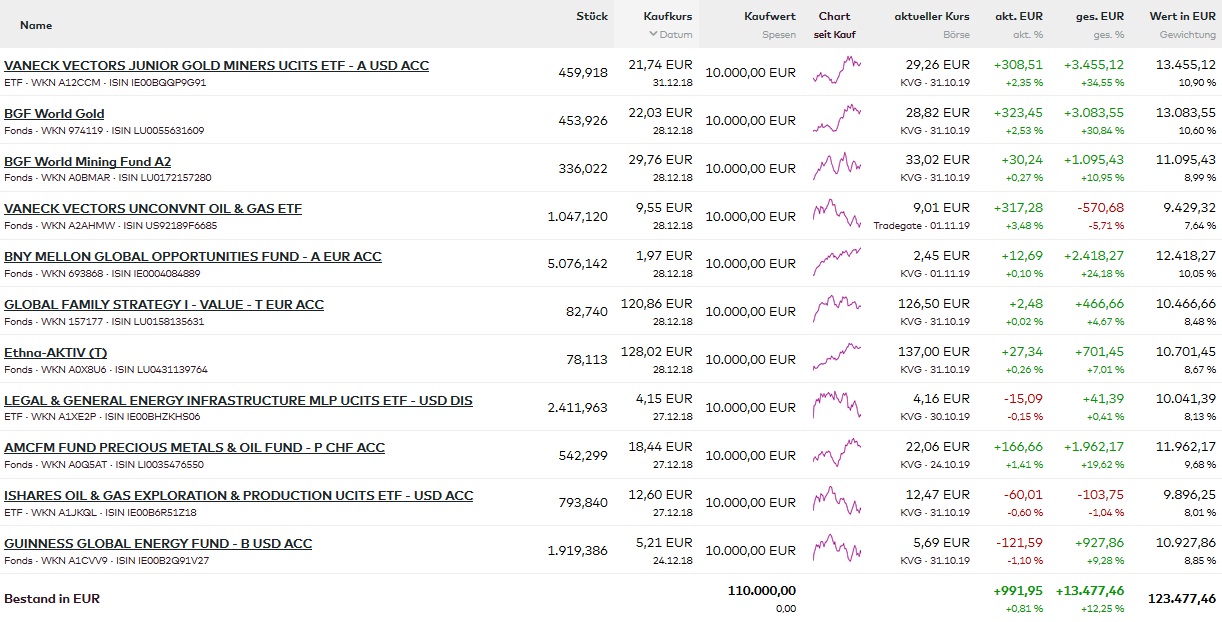Select 'seit Kauf' chart period option
1222x622 pixels.
[x=834, y=35]
